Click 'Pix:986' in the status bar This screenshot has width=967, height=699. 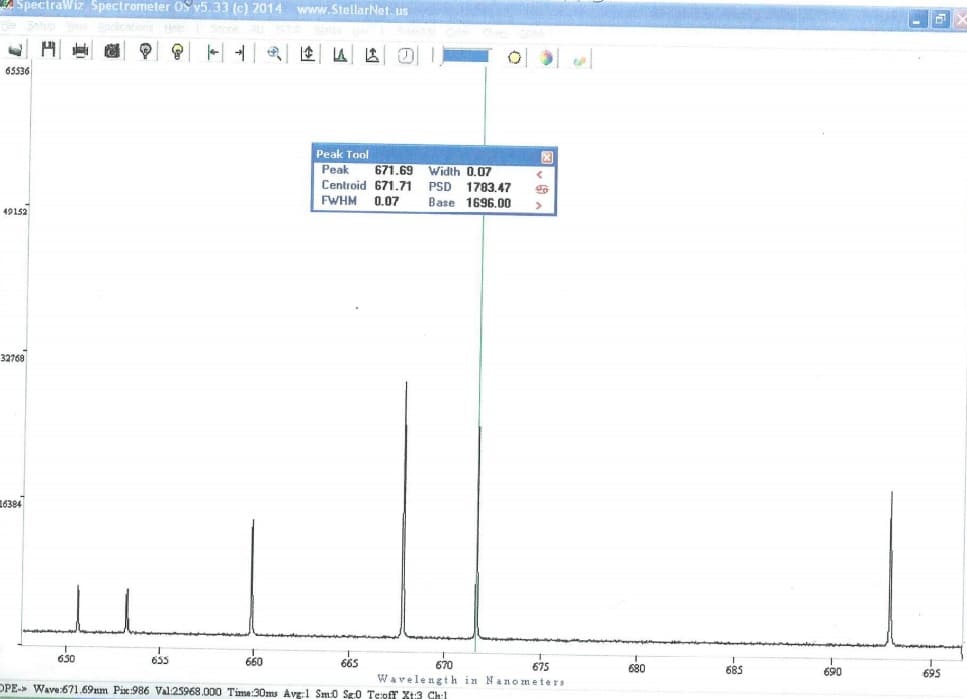point(131,690)
